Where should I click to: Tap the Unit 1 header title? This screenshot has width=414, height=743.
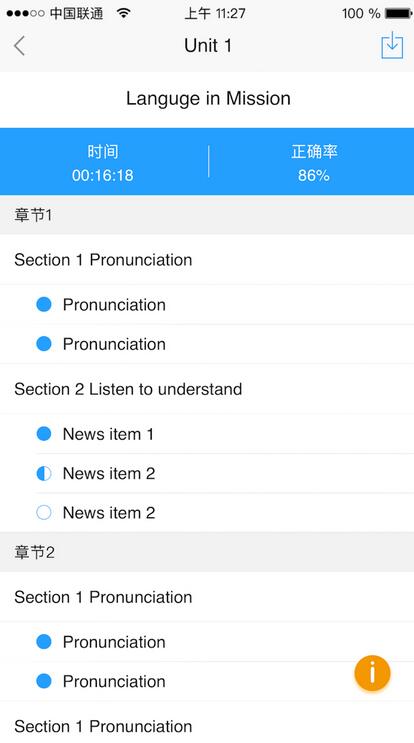pos(208,45)
